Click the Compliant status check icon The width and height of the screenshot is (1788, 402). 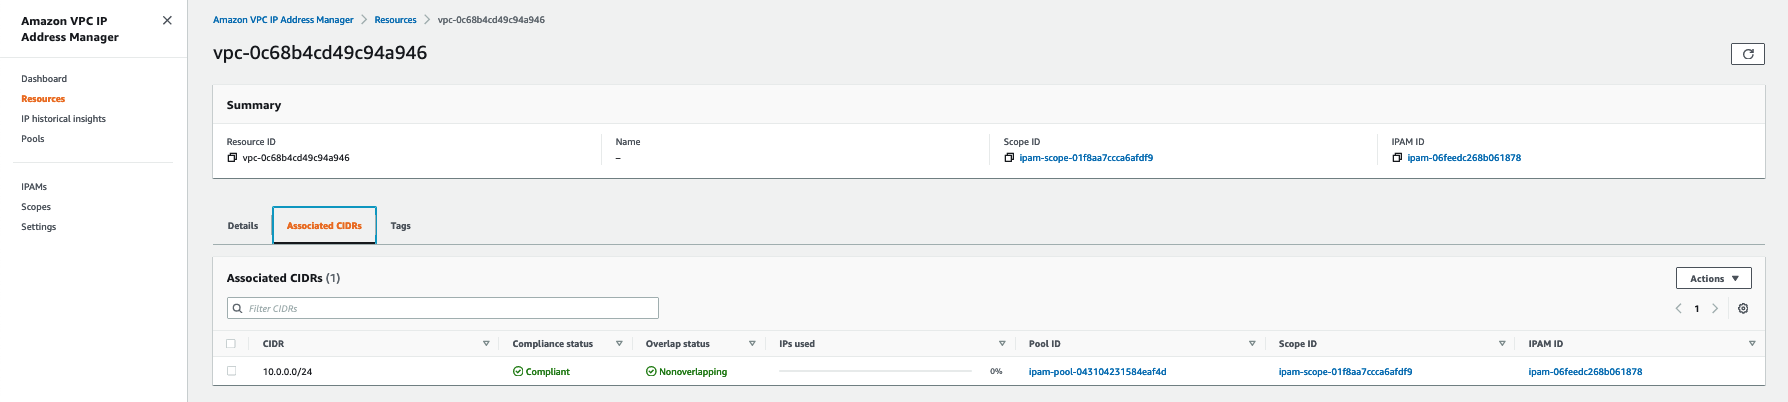[x=518, y=371]
